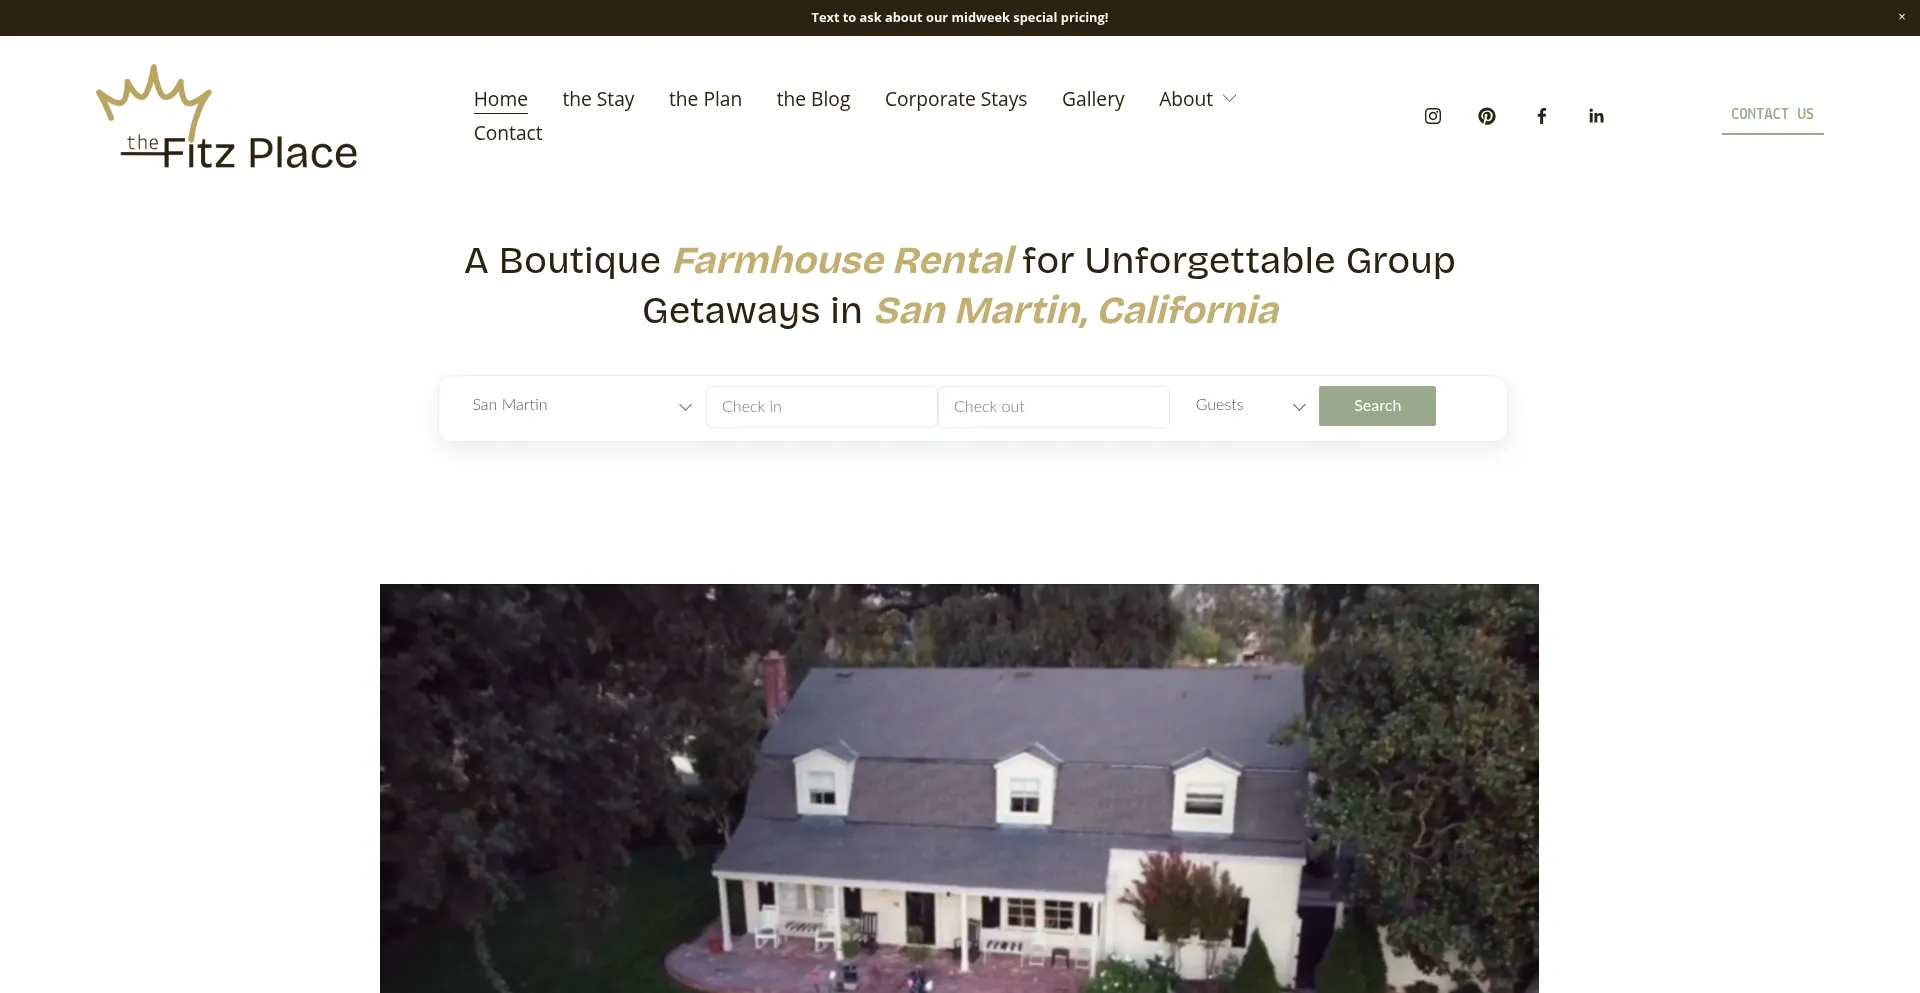The image size is (1920, 993).
Task: Click the Fitz Place crown logo
Action: [227, 118]
